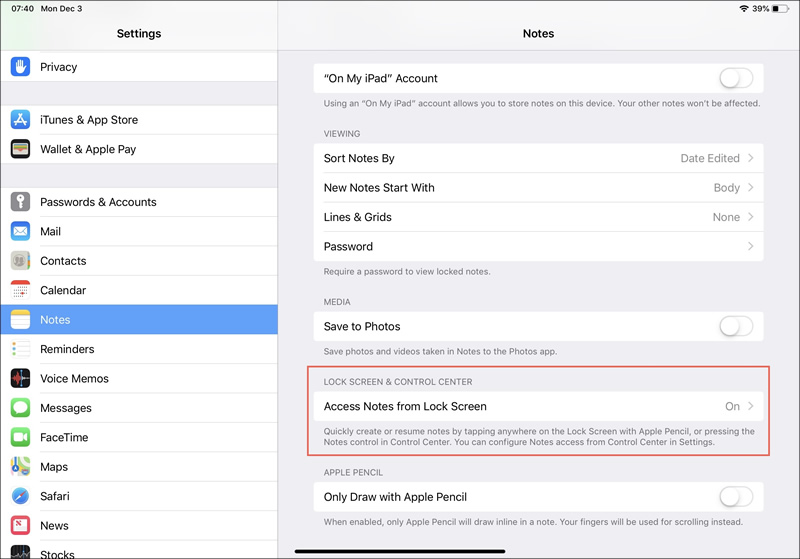The height and width of the screenshot is (559, 800).
Task: Tap the Wallet & Apple Pay icon
Action: pos(21,149)
